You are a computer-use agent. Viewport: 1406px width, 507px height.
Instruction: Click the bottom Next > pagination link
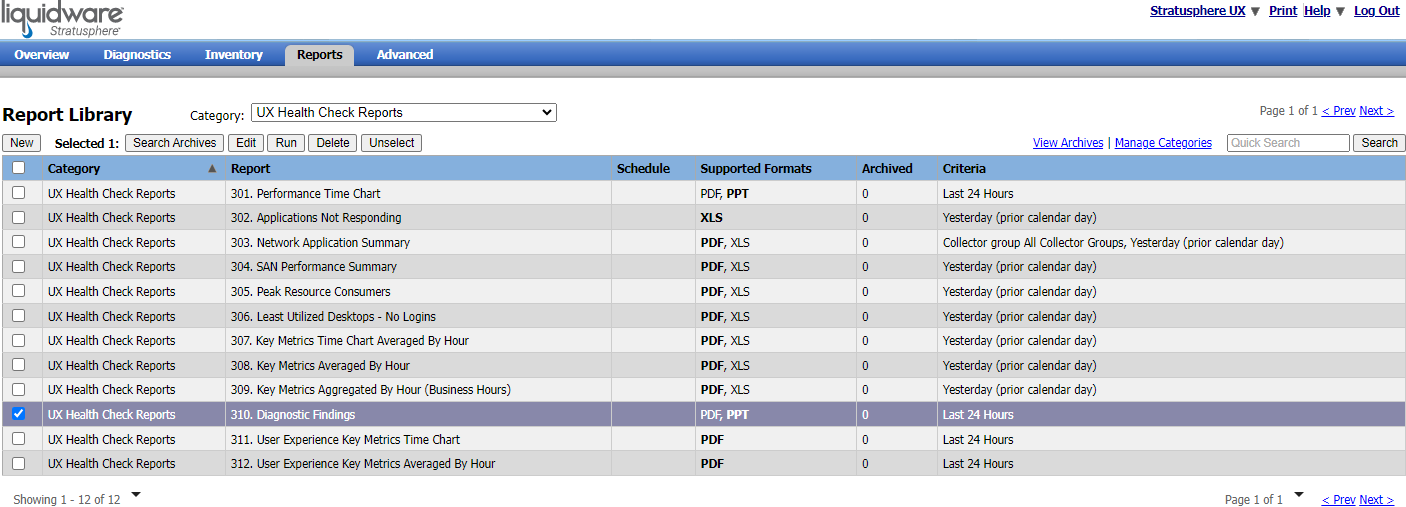(x=1376, y=500)
